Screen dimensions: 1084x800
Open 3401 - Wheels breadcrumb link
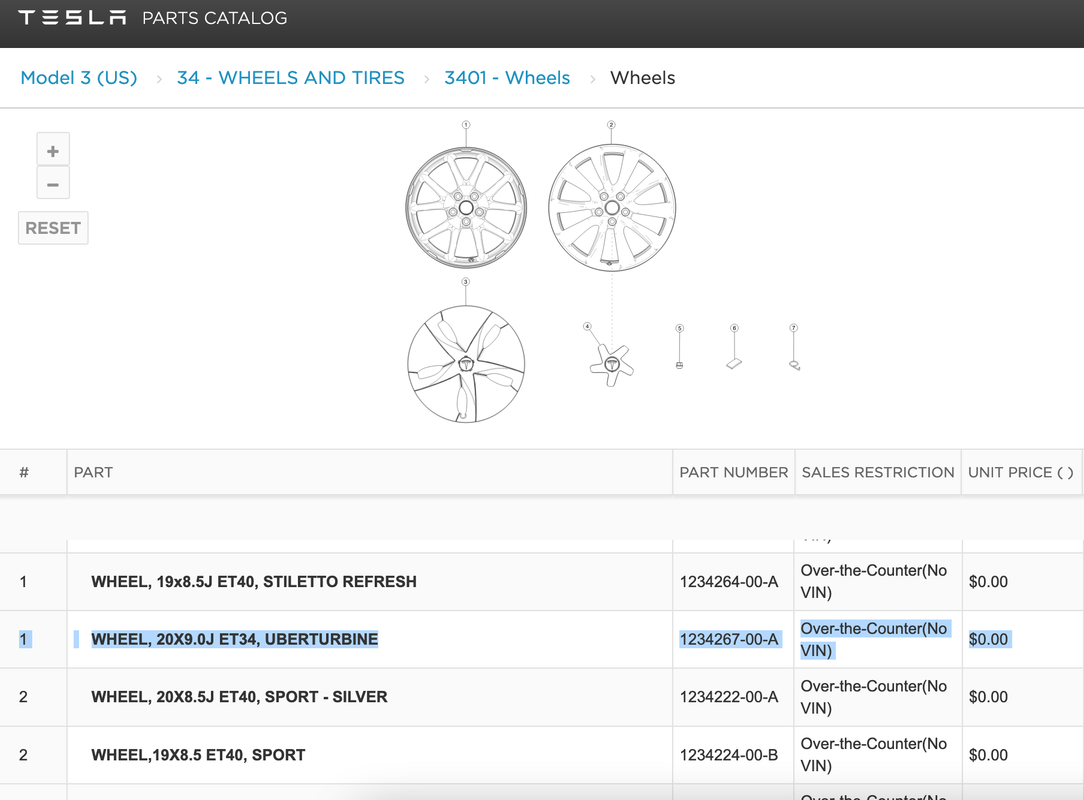coord(507,77)
